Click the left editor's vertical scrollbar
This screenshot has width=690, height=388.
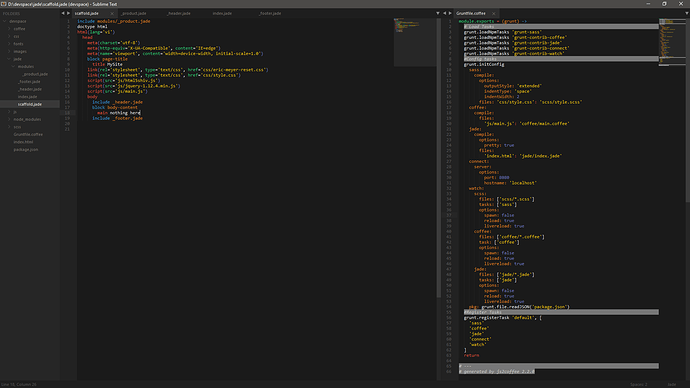pyautogui.click(x=438, y=158)
